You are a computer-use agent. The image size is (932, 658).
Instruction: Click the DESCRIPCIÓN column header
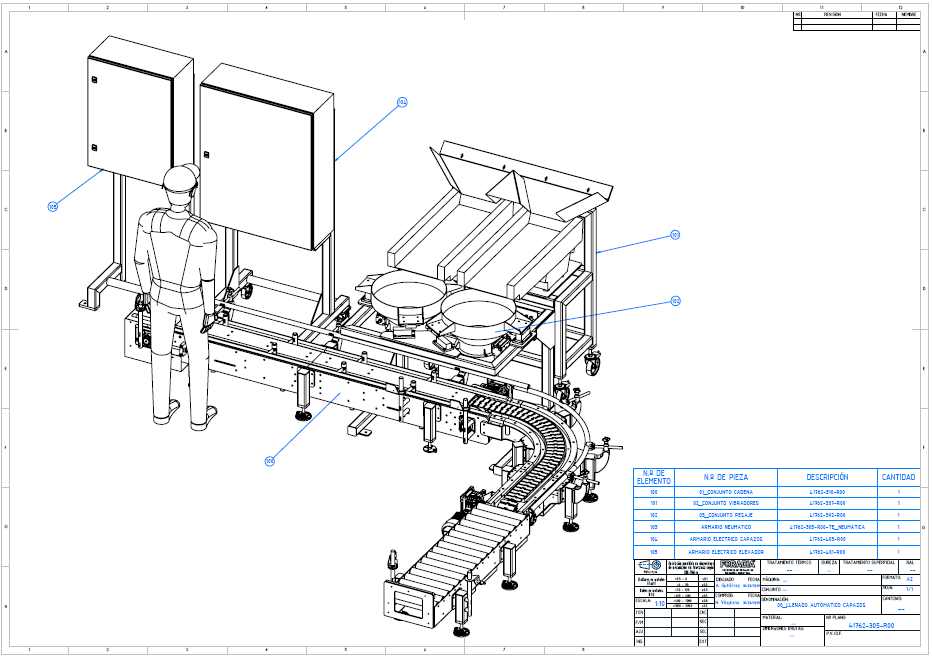click(x=826, y=477)
